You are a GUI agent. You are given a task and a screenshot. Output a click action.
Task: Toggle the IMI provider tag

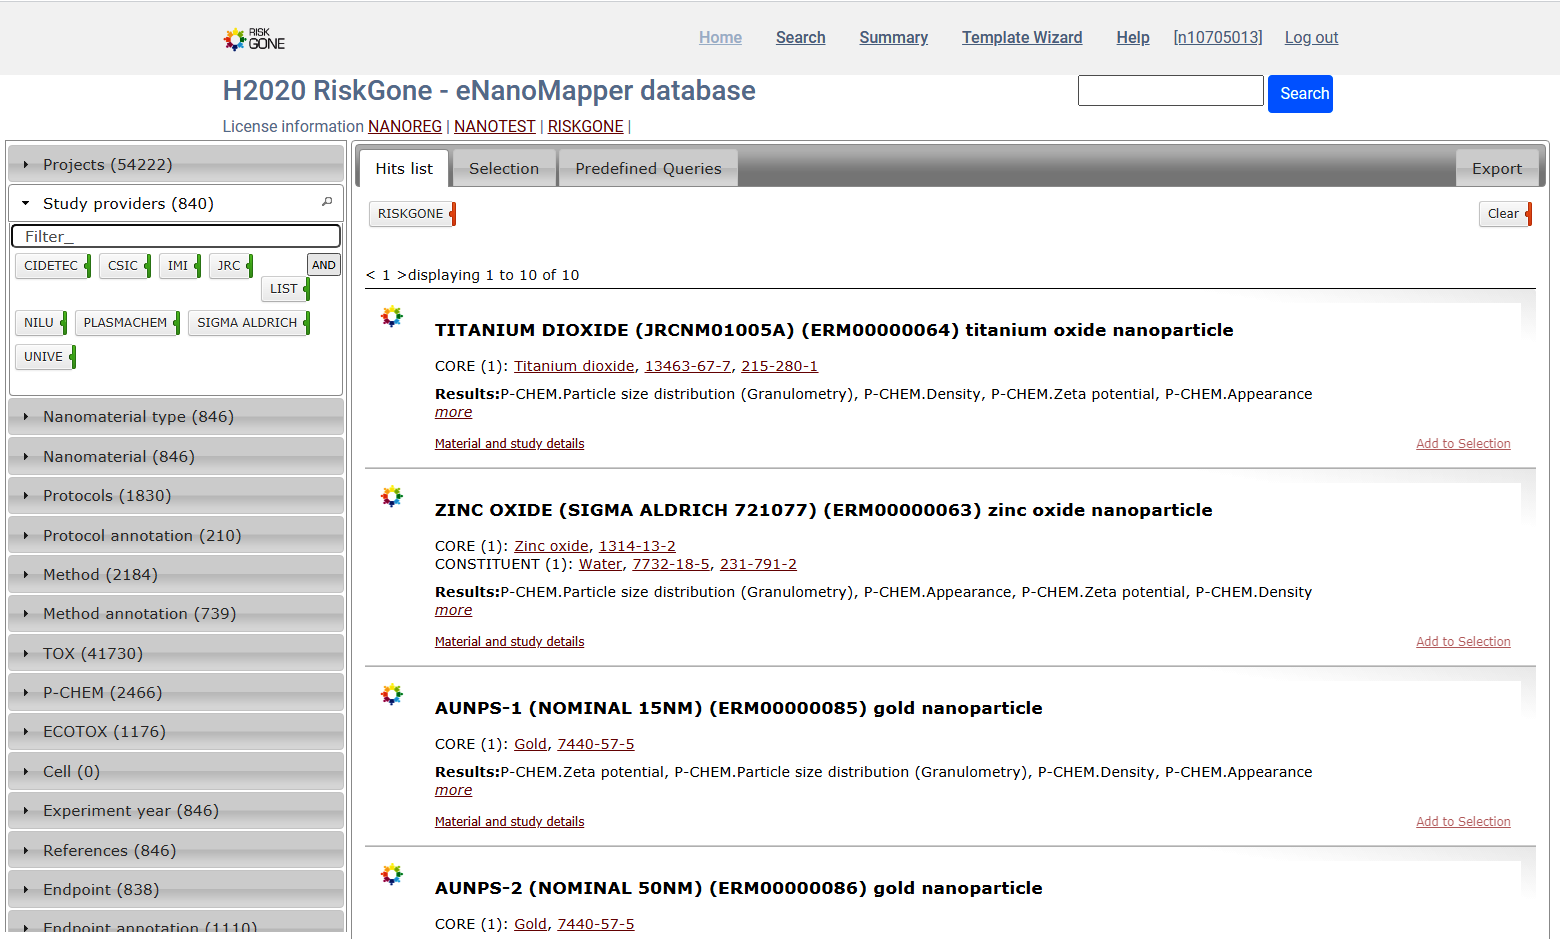(x=180, y=266)
